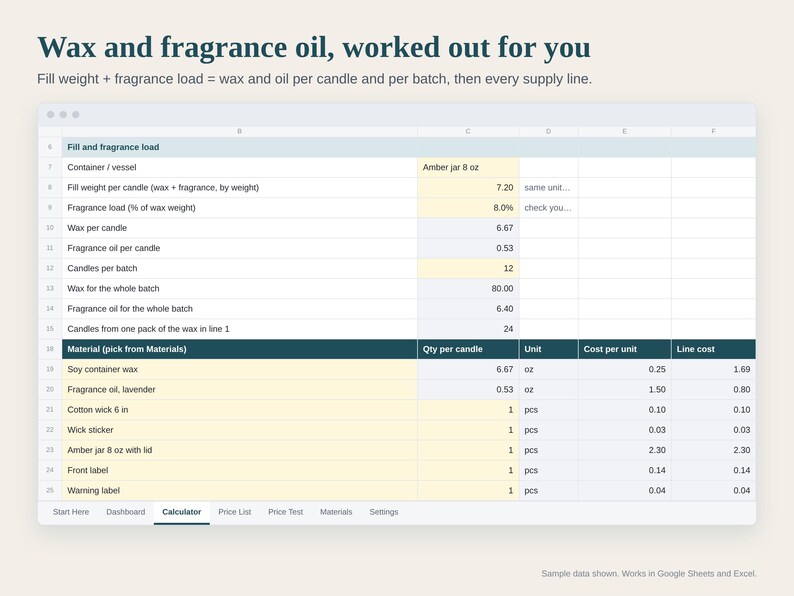Click the 'Front label' material cell
The height and width of the screenshot is (596, 794).
point(240,470)
